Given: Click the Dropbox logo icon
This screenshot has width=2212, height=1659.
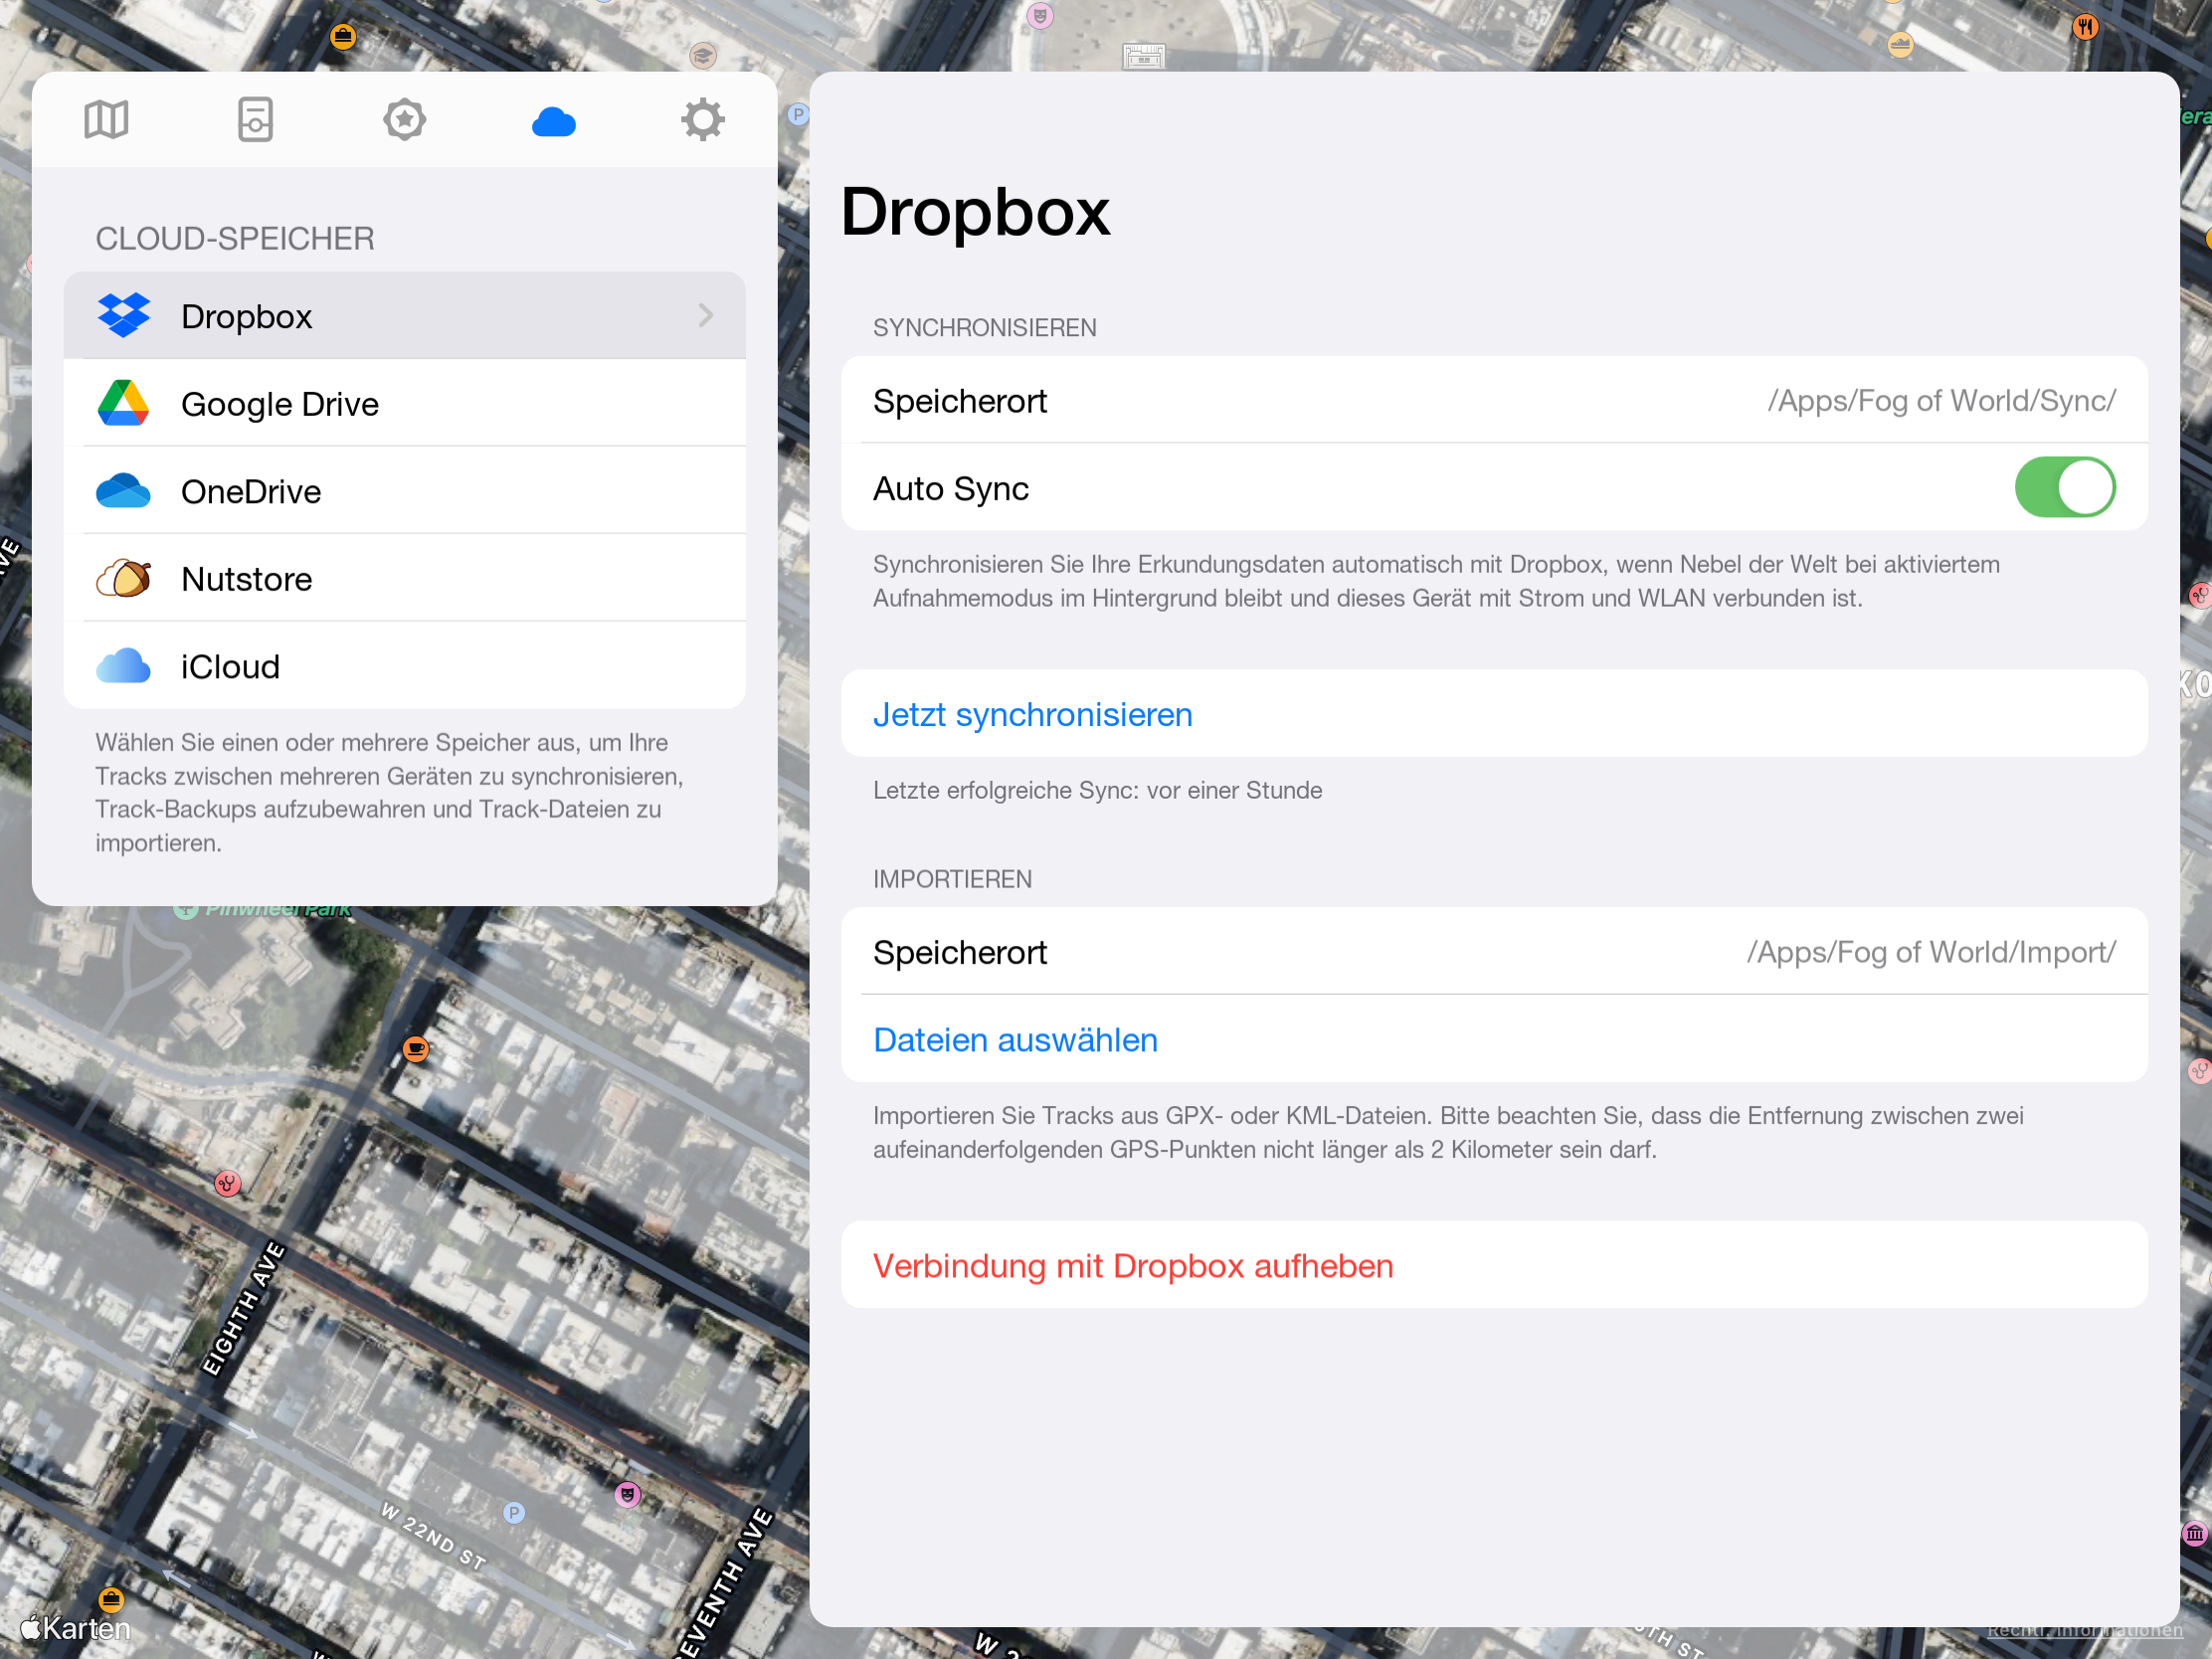Looking at the screenshot, I should pyautogui.click(x=123, y=316).
